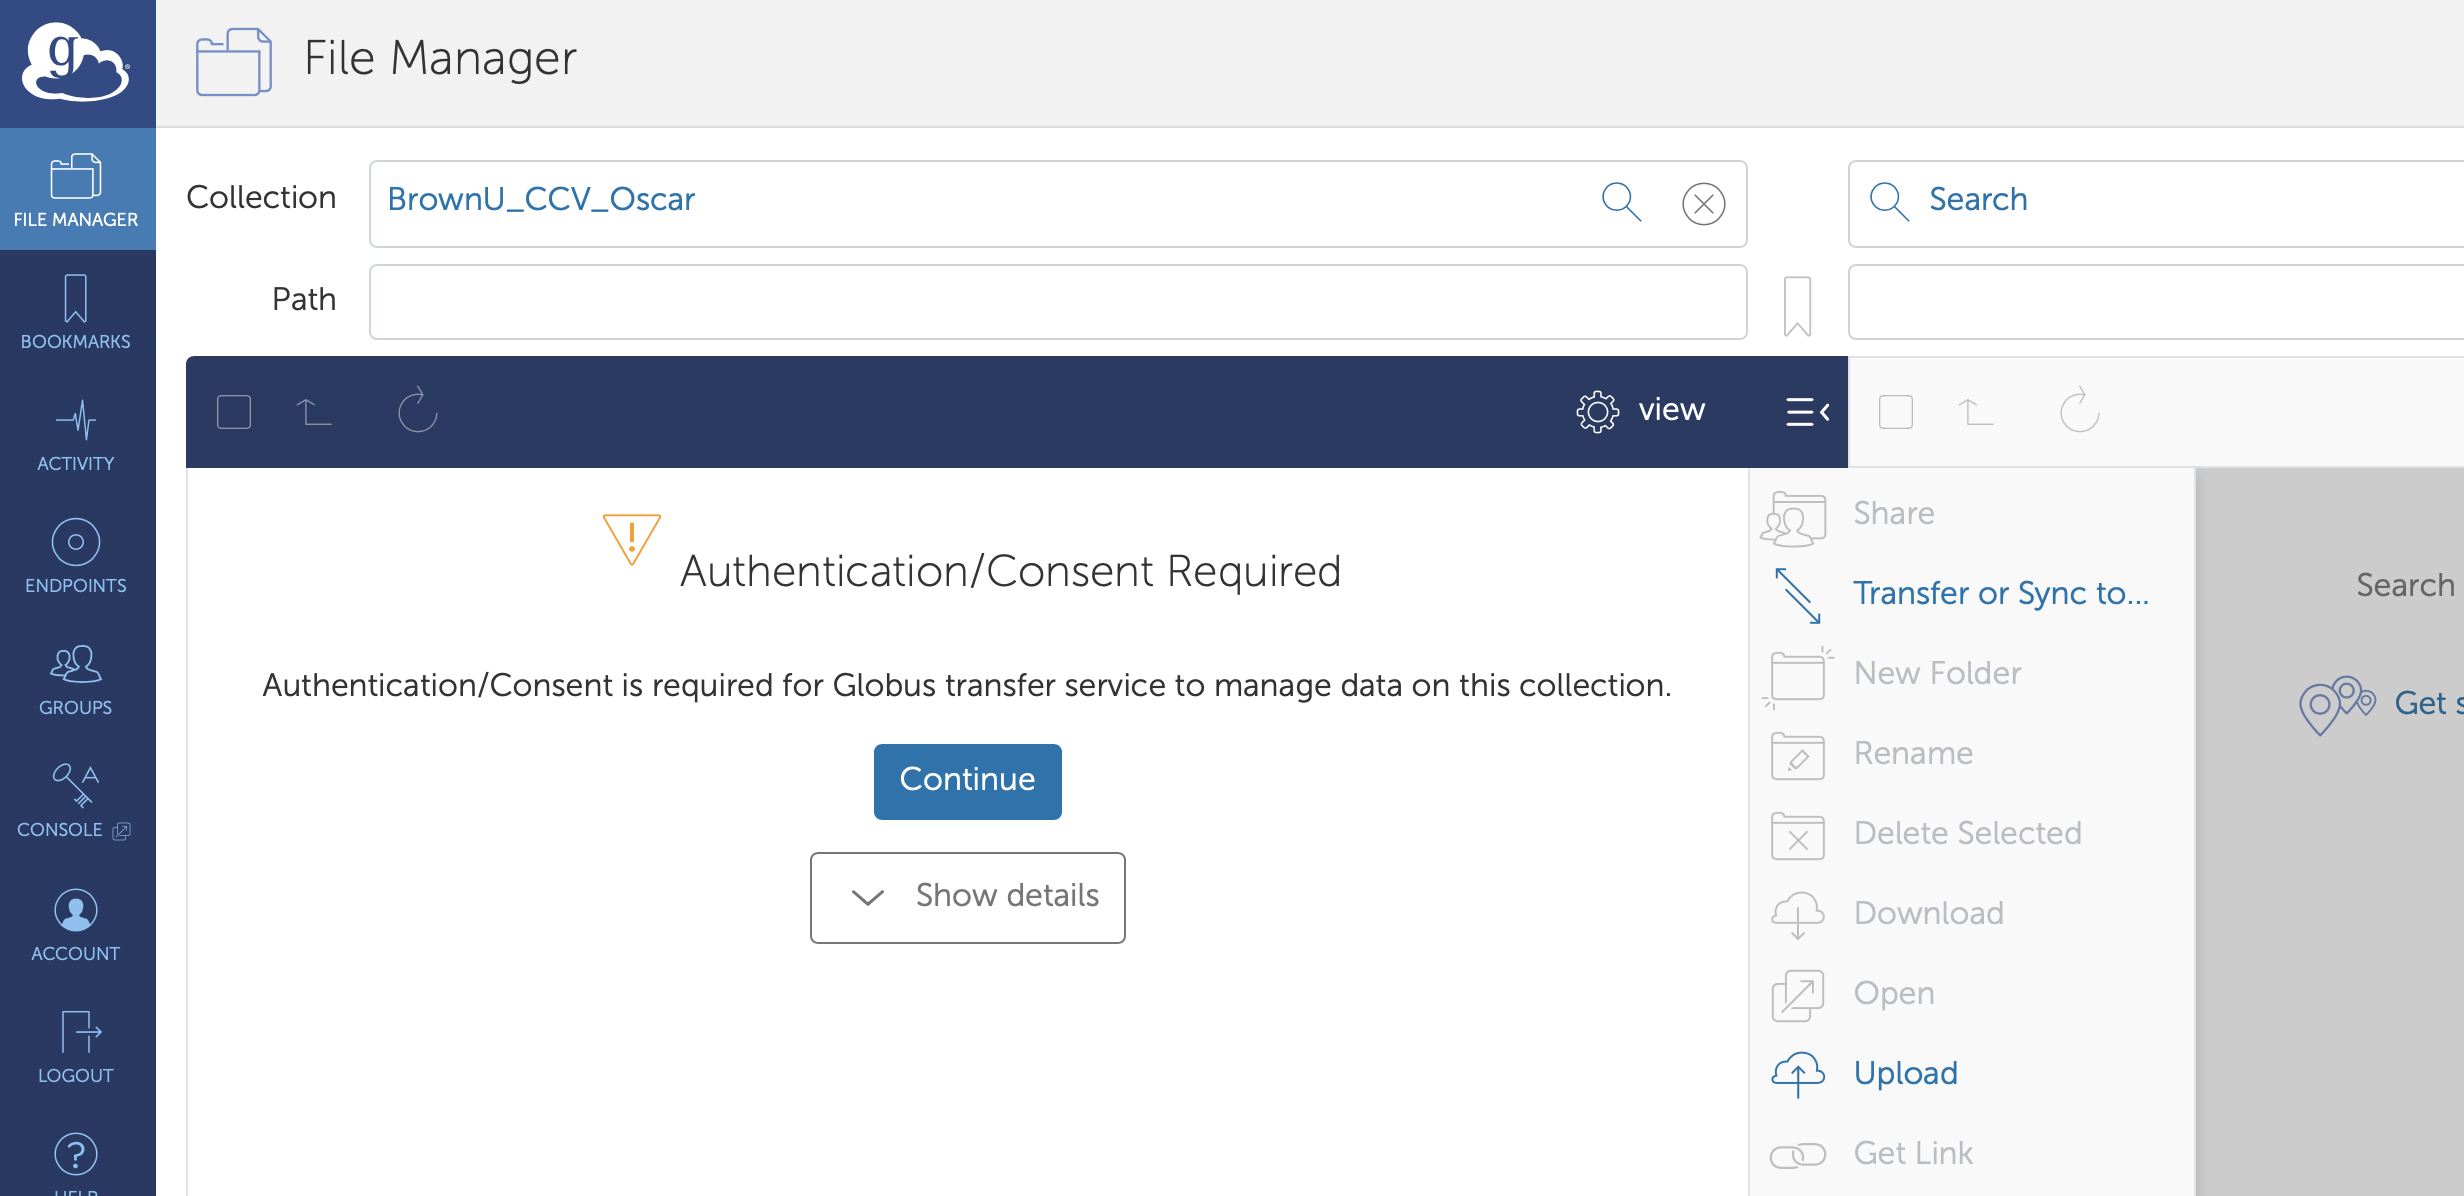This screenshot has height=1196, width=2464.
Task: Go to Bookmarks in sidebar
Action: click(x=76, y=312)
